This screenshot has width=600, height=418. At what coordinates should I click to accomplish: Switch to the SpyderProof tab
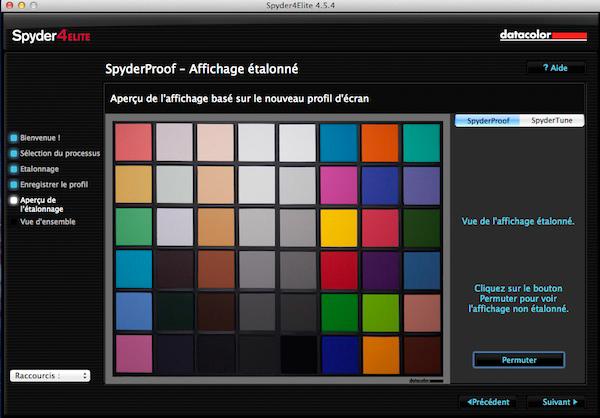pyautogui.click(x=488, y=121)
